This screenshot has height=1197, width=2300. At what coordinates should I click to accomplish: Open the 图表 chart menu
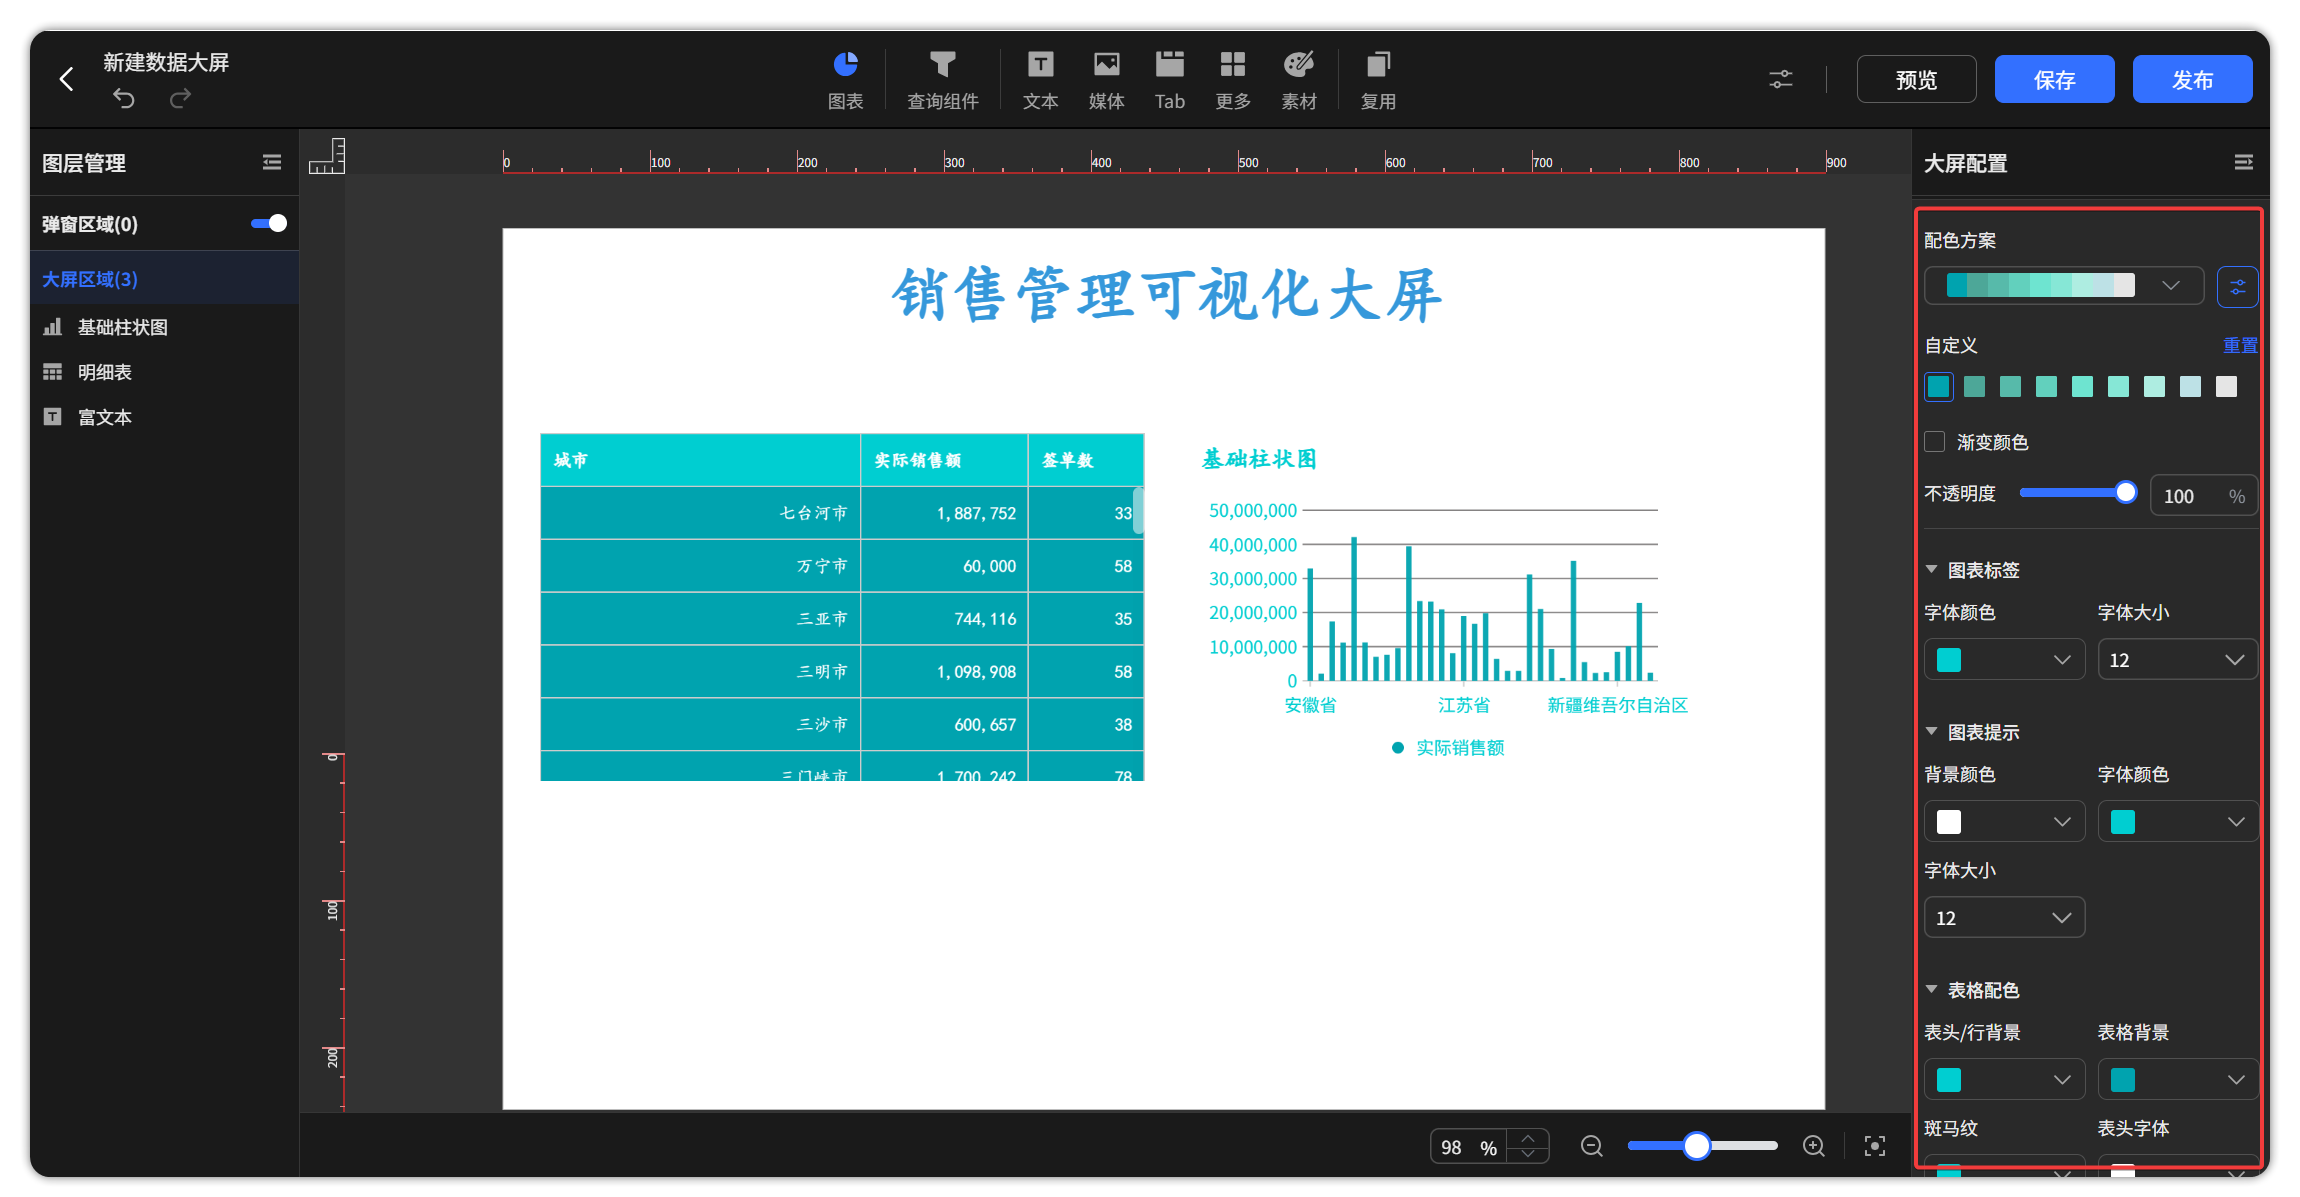tap(845, 80)
